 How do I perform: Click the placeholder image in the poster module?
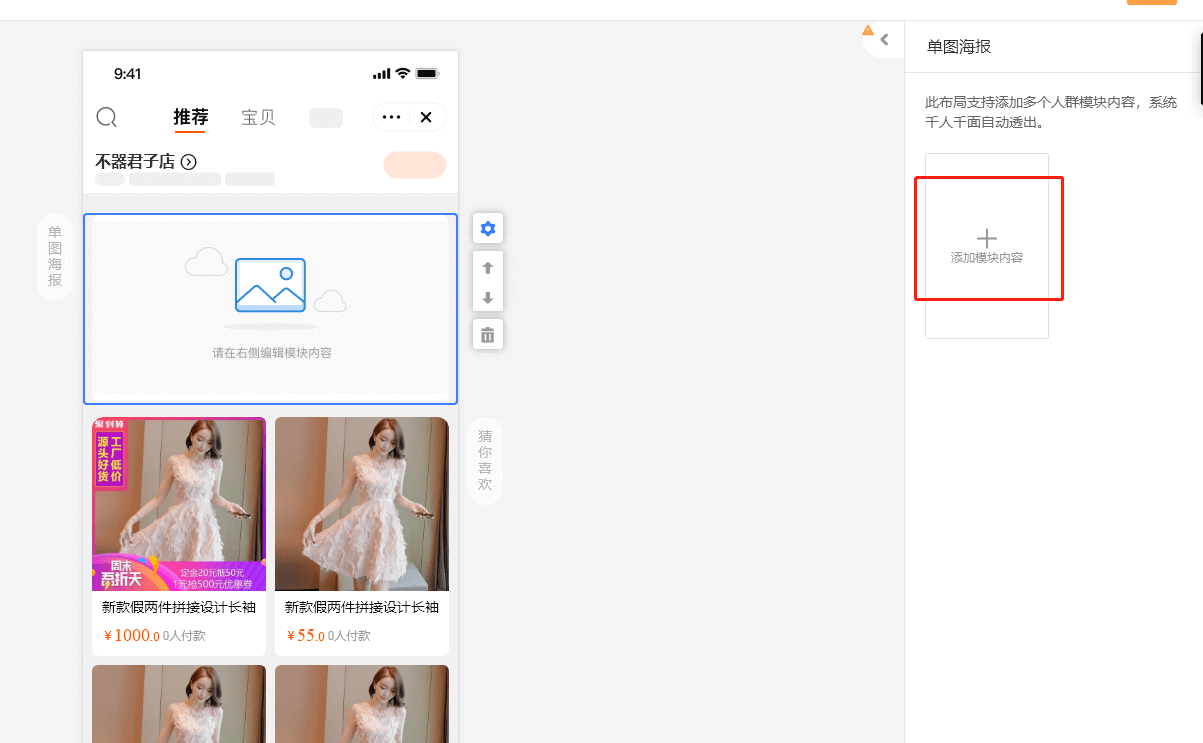click(270, 285)
